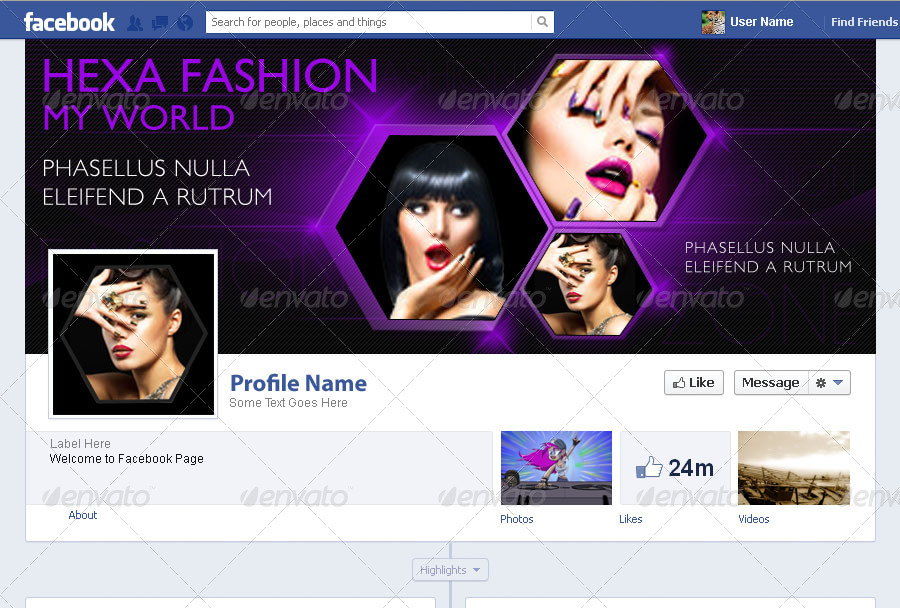Open the friend requests icon

coord(134,23)
